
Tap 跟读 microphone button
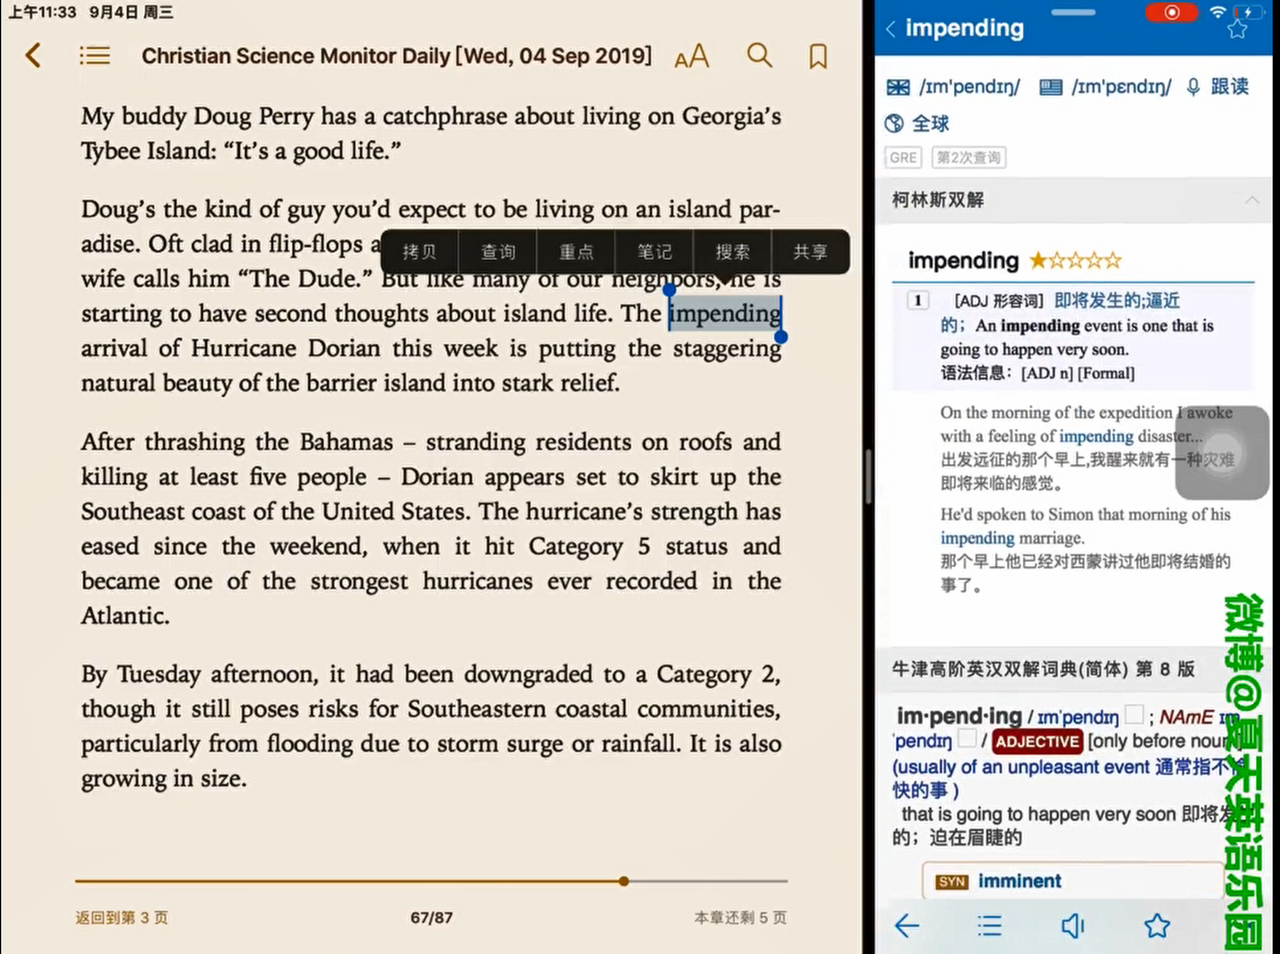1217,87
